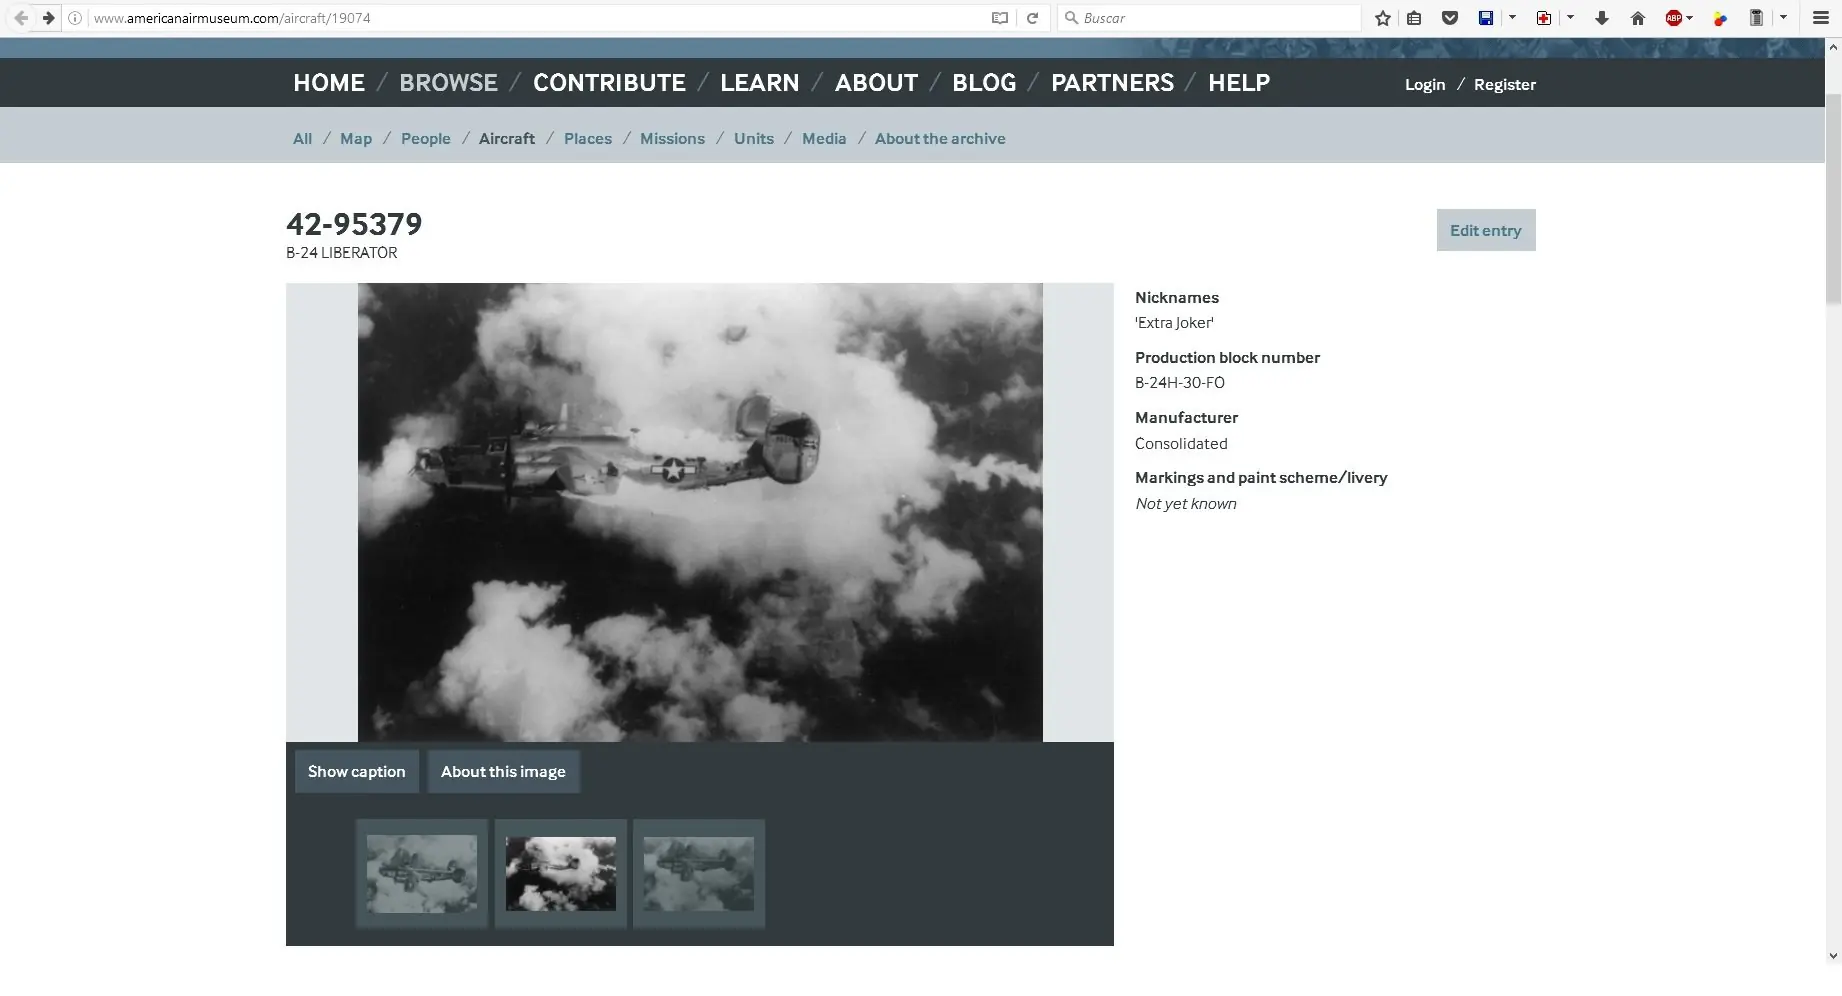This screenshot has height=996, width=1842.
Task: Click the Register link
Action: [x=1505, y=84]
